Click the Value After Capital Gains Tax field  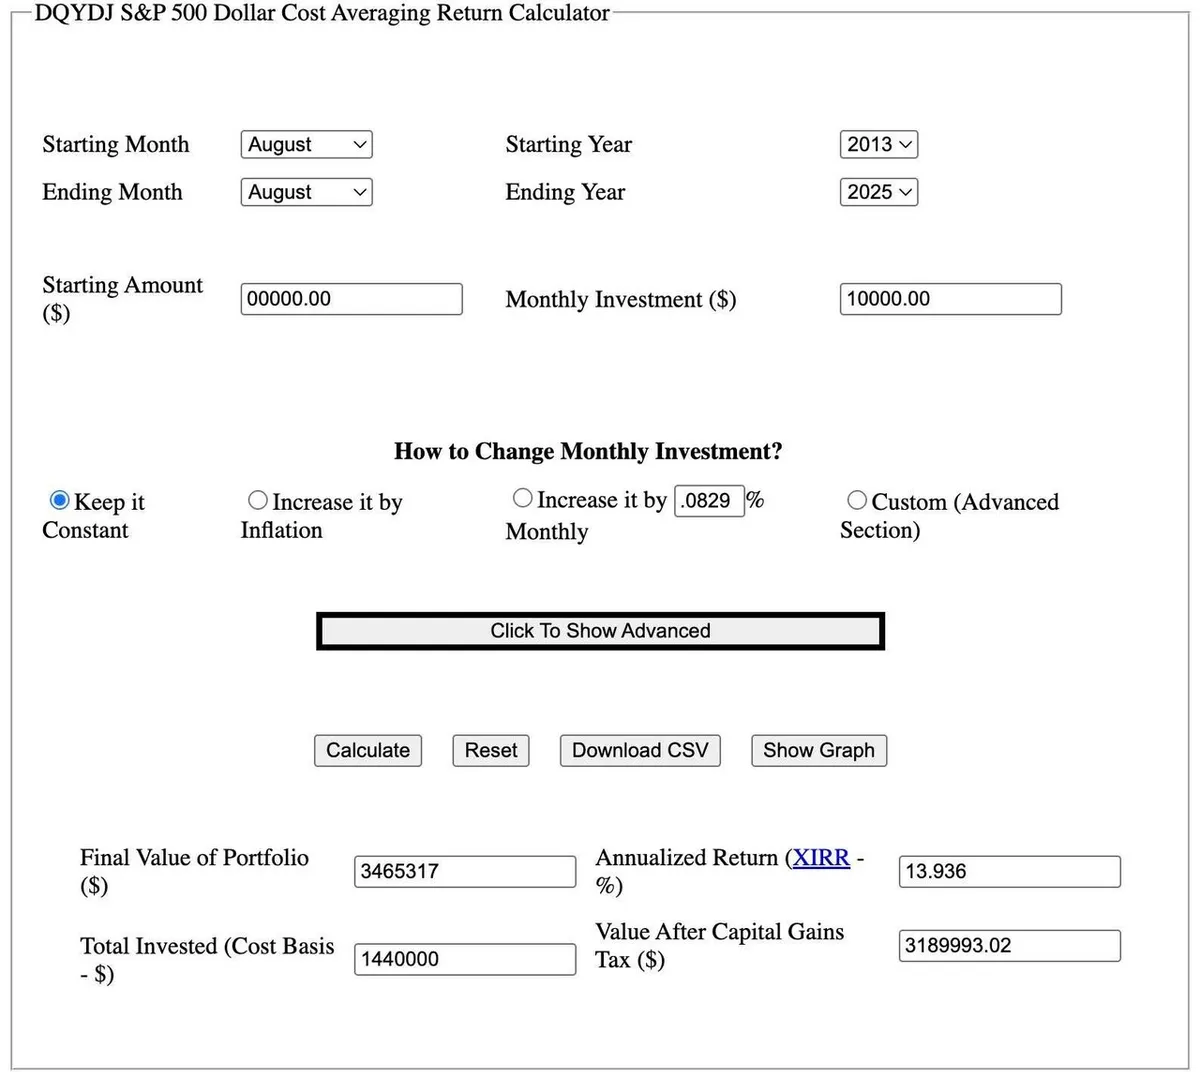(x=1009, y=945)
